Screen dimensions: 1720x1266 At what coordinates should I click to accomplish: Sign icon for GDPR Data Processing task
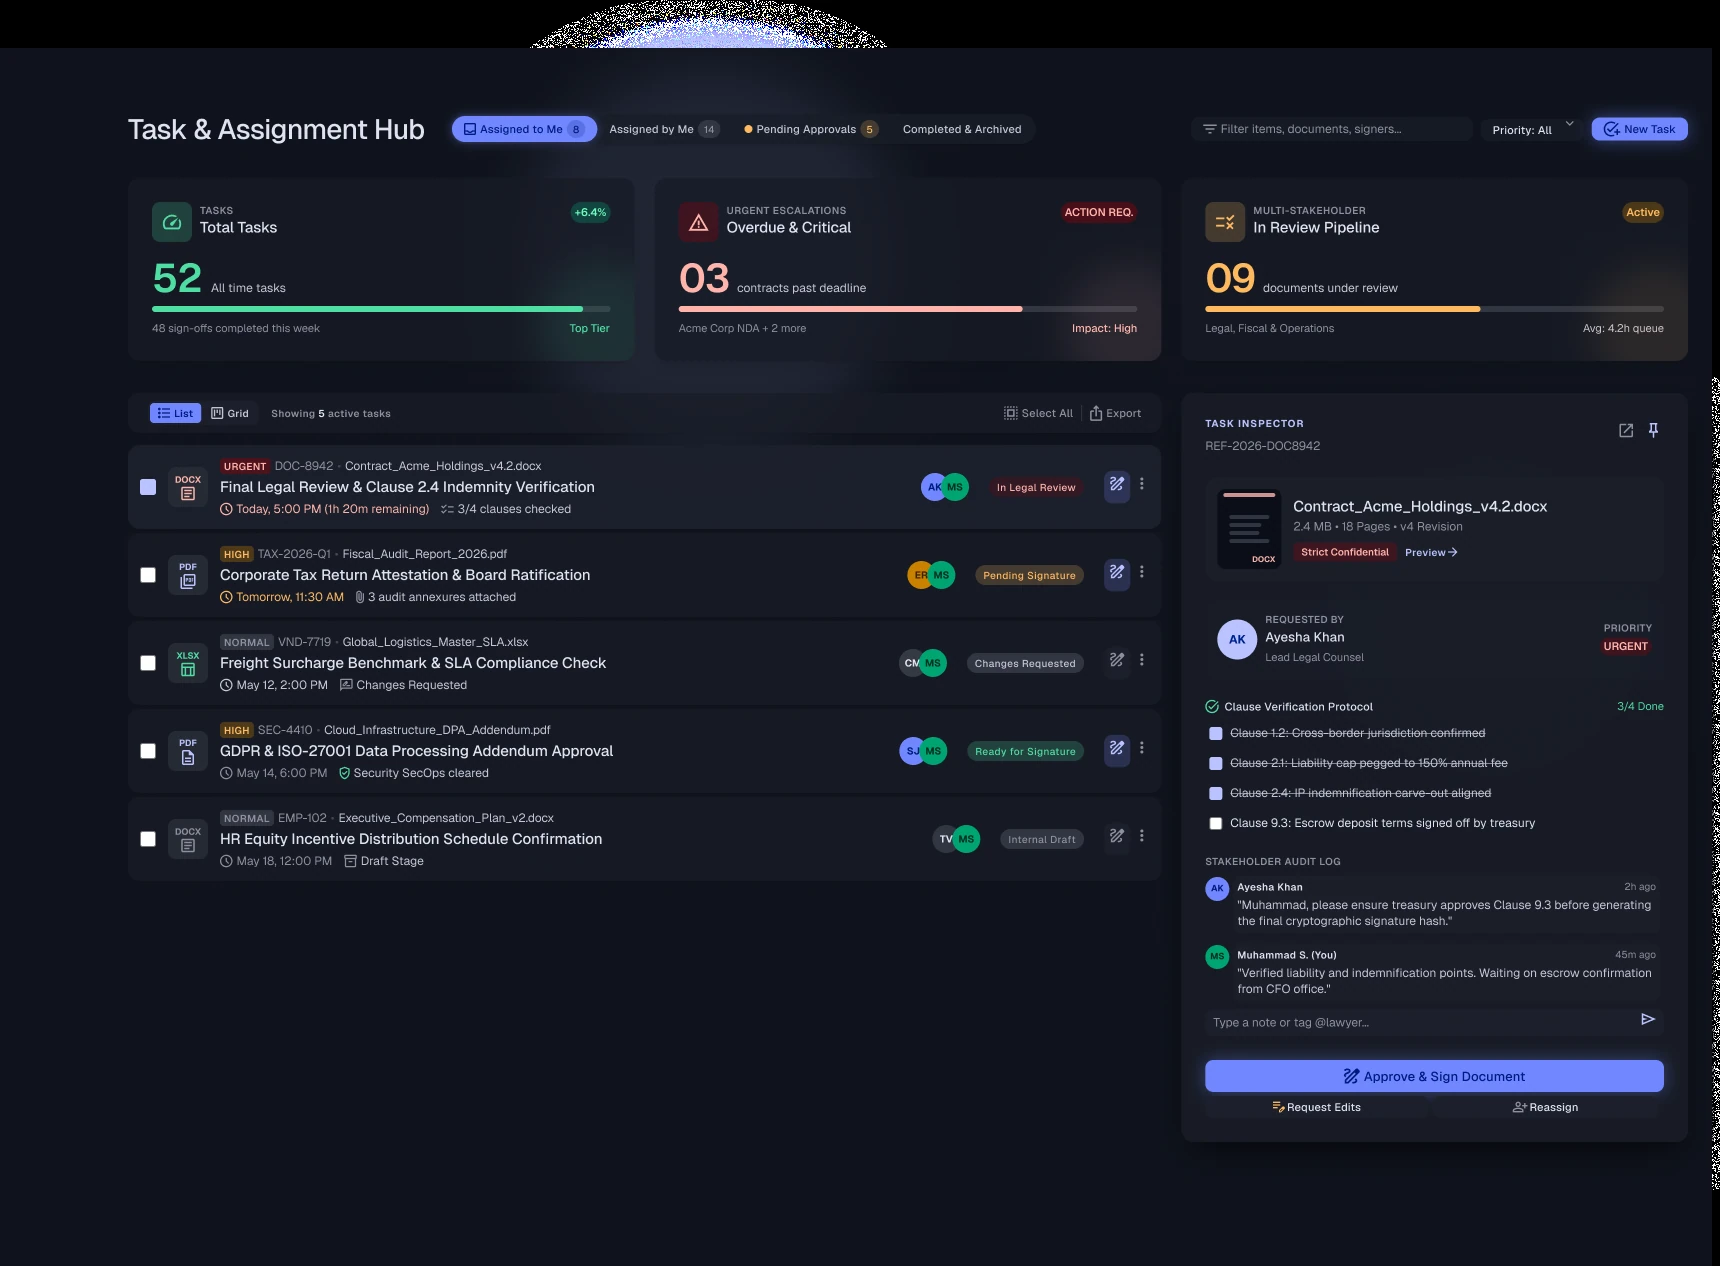click(1117, 750)
